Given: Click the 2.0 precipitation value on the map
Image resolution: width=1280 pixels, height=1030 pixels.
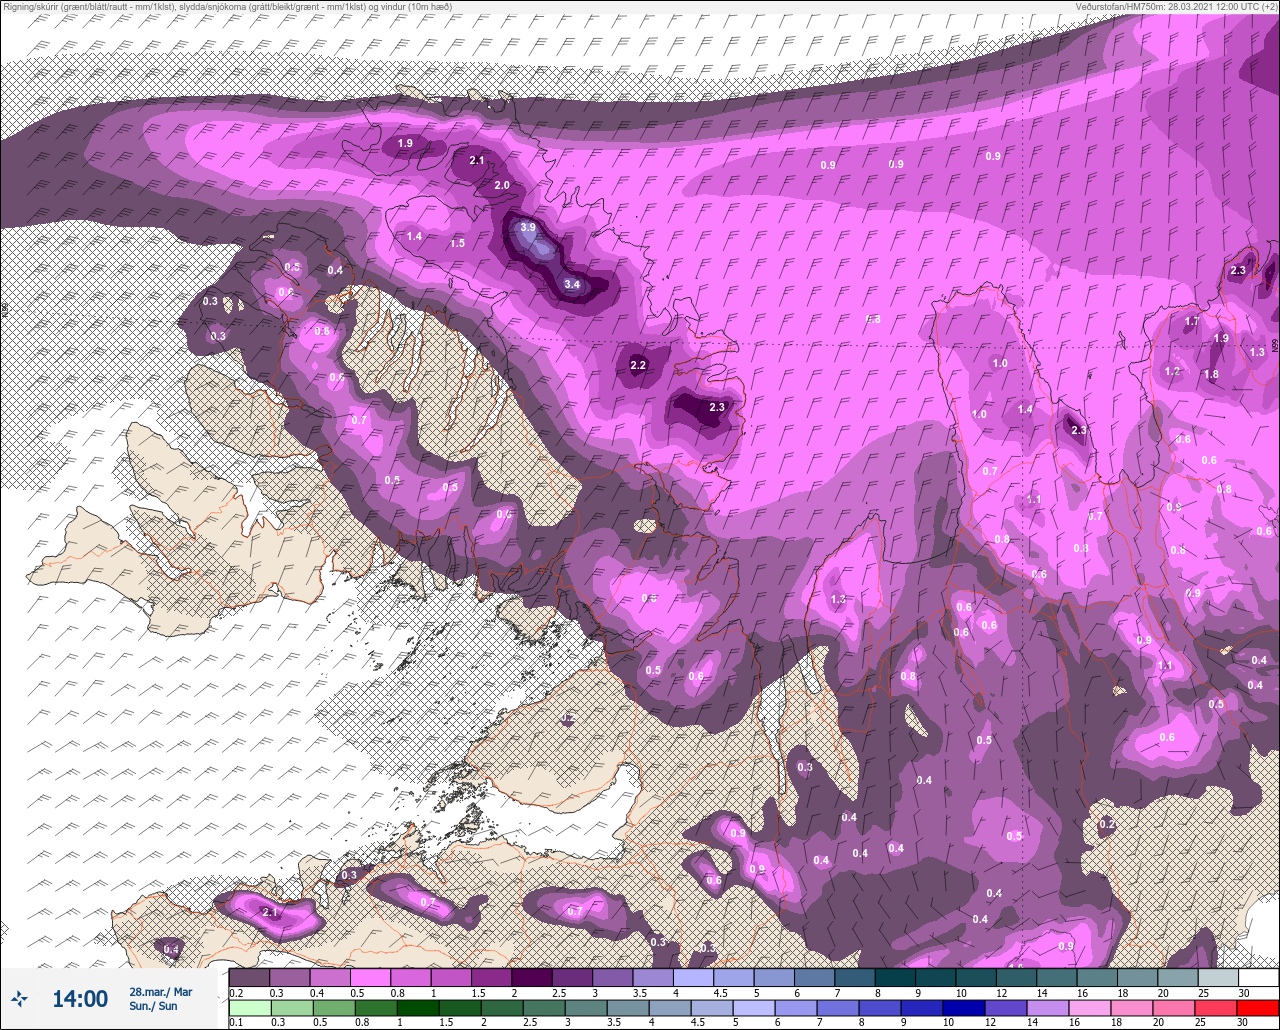Looking at the screenshot, I should pos(502,186).
